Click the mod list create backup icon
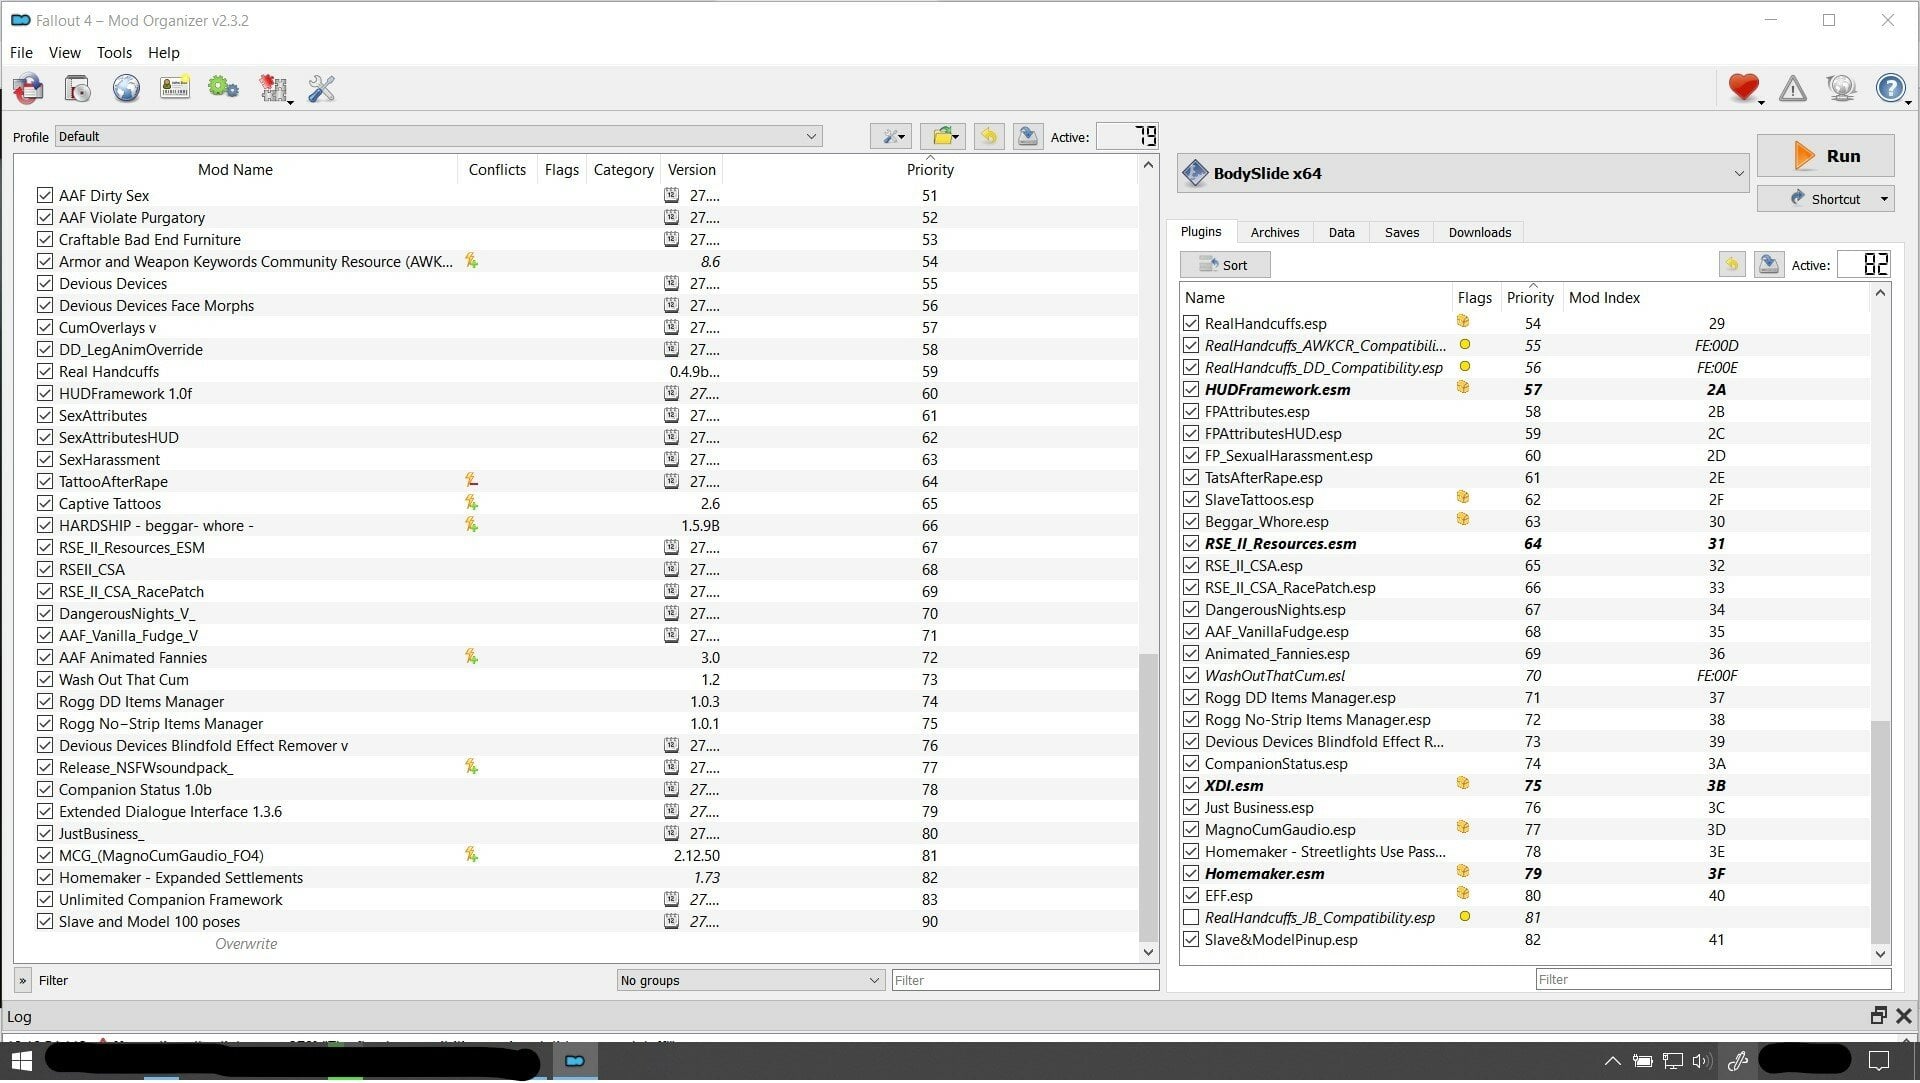The width and height of the screenshot is (1920, 1083). pyautogui.click(x=1027, y=137)
